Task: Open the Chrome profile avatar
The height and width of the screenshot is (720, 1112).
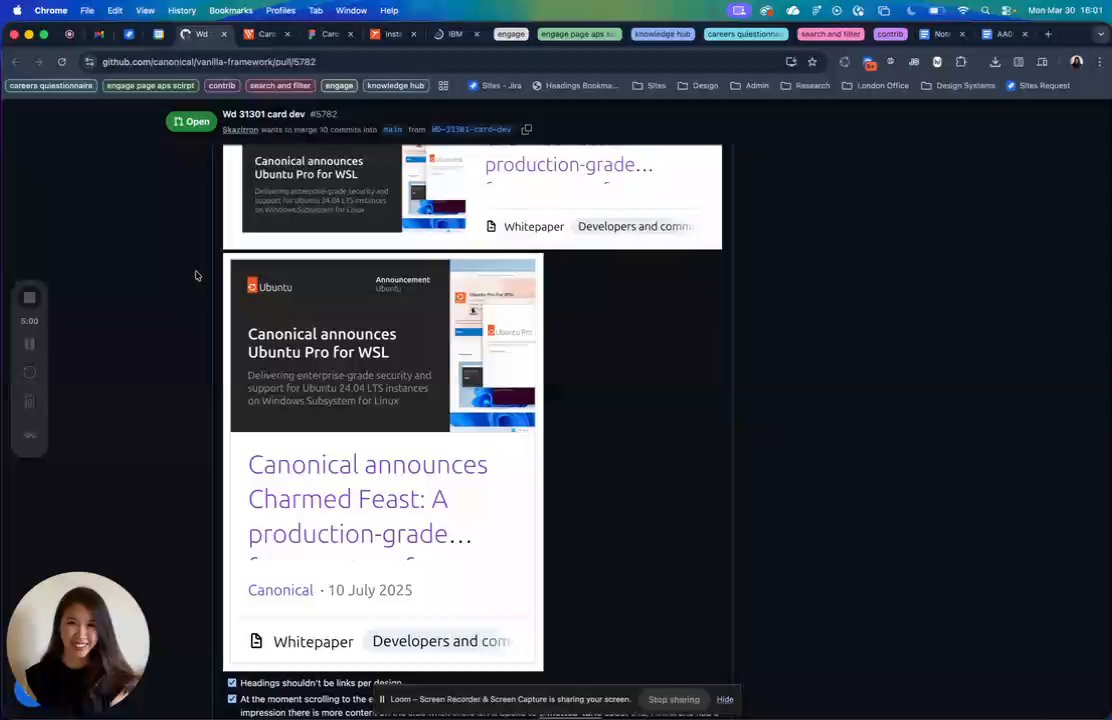Action: pos(1077,62)
